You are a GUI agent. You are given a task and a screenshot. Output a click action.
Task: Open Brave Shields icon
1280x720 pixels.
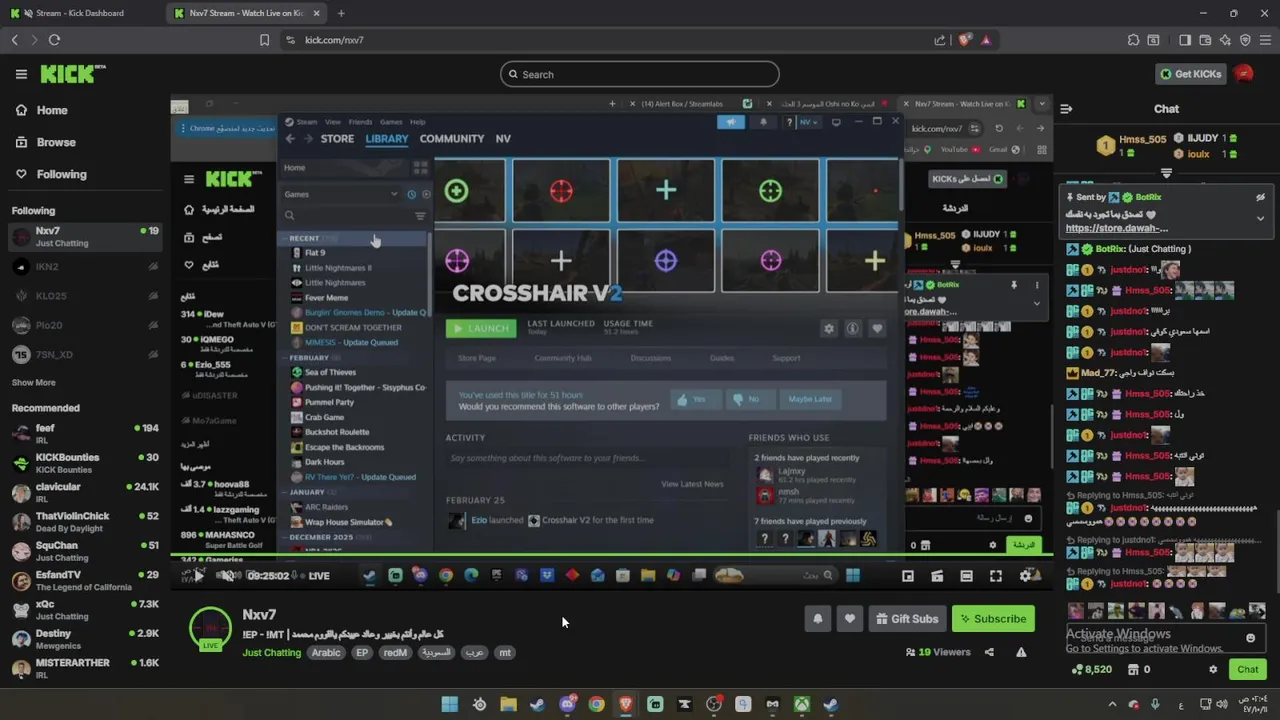964,40
